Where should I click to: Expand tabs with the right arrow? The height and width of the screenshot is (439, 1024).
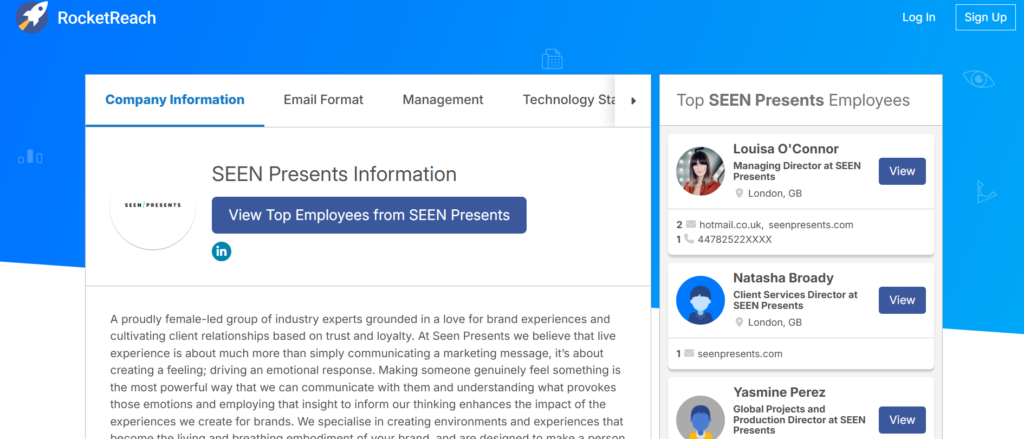pyautogui.click(x=633, y=101)
